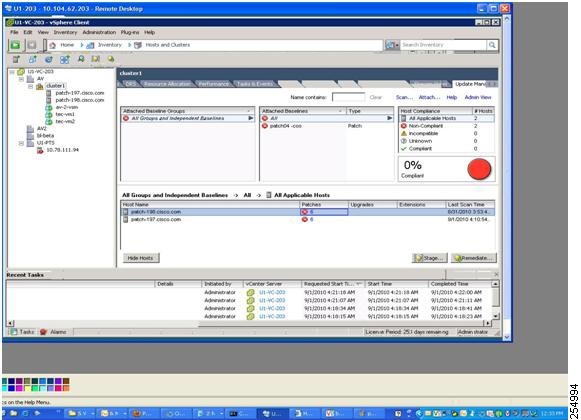Image resolution: width=581 pixels, height=420 pixels.
Task: Click the Admin View link
Action: point(478,97)
